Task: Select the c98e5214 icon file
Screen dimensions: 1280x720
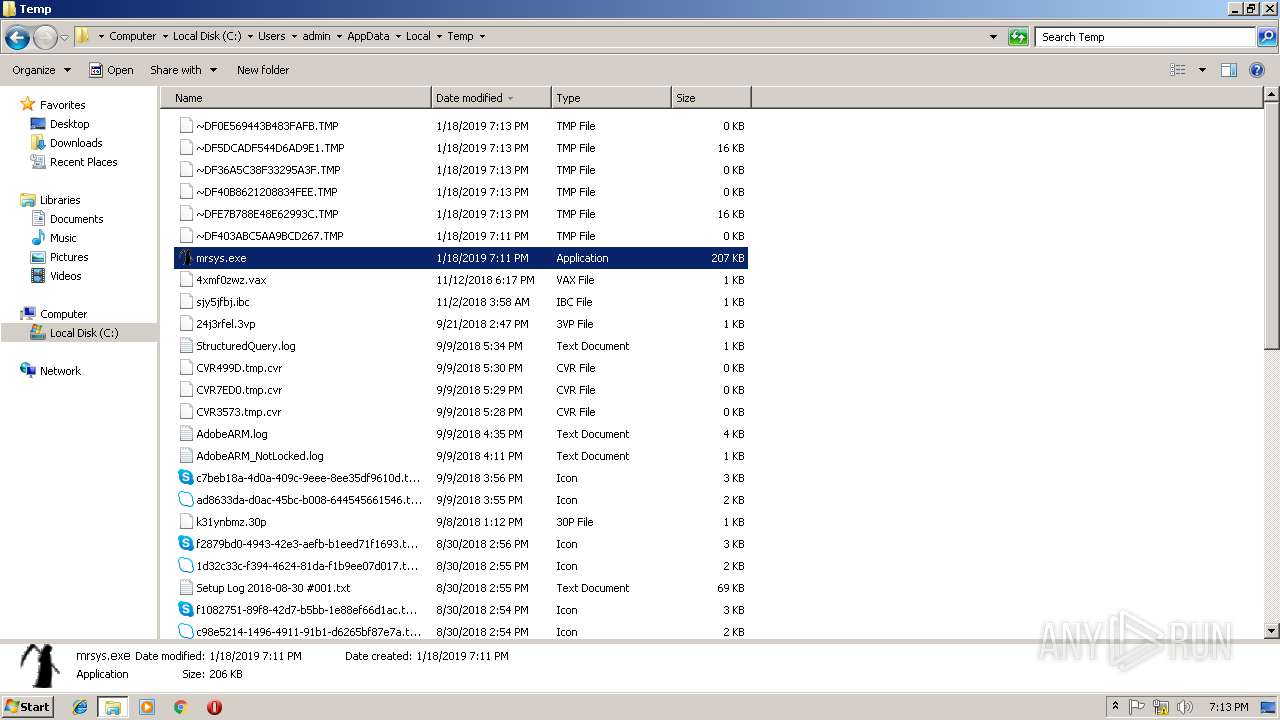Action: coord(185,632)
